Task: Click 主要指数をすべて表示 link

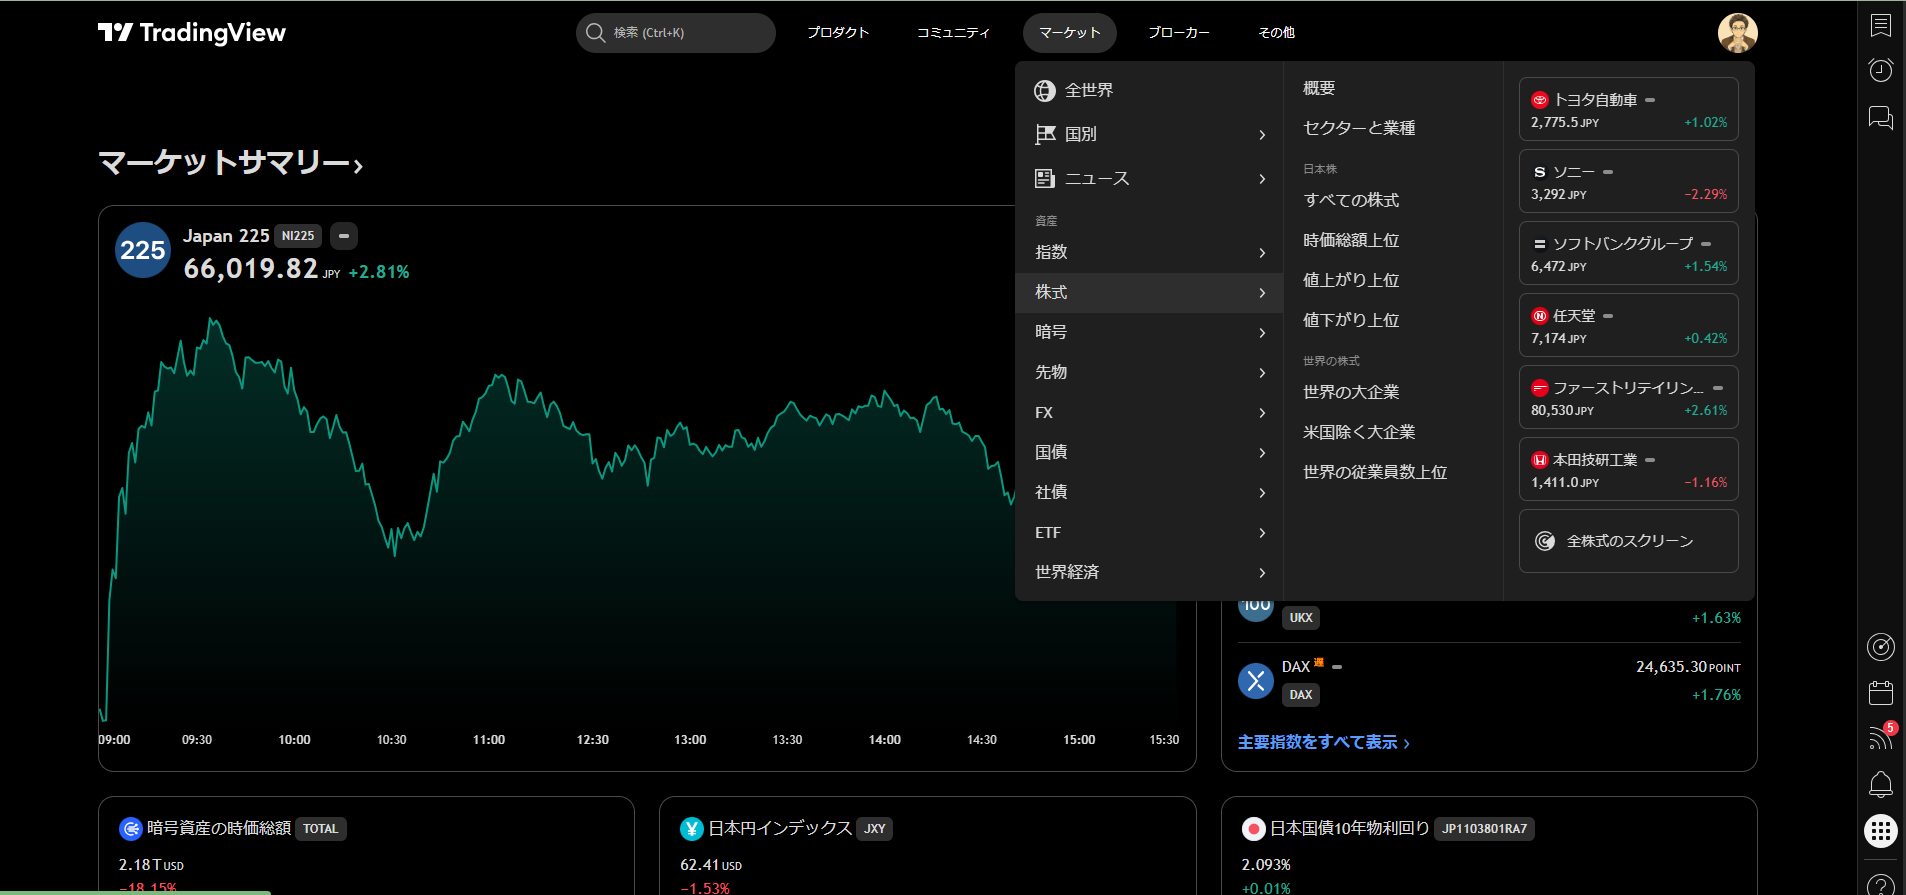Action: click(1324, 742)
